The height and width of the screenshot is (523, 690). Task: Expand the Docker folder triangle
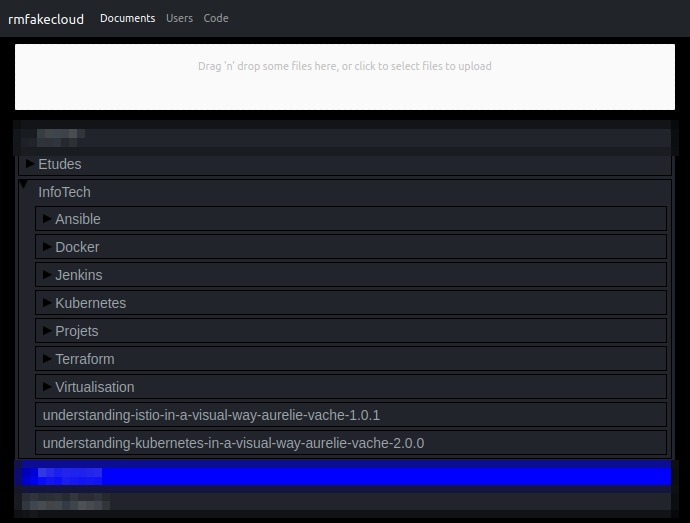pos(47,247)
